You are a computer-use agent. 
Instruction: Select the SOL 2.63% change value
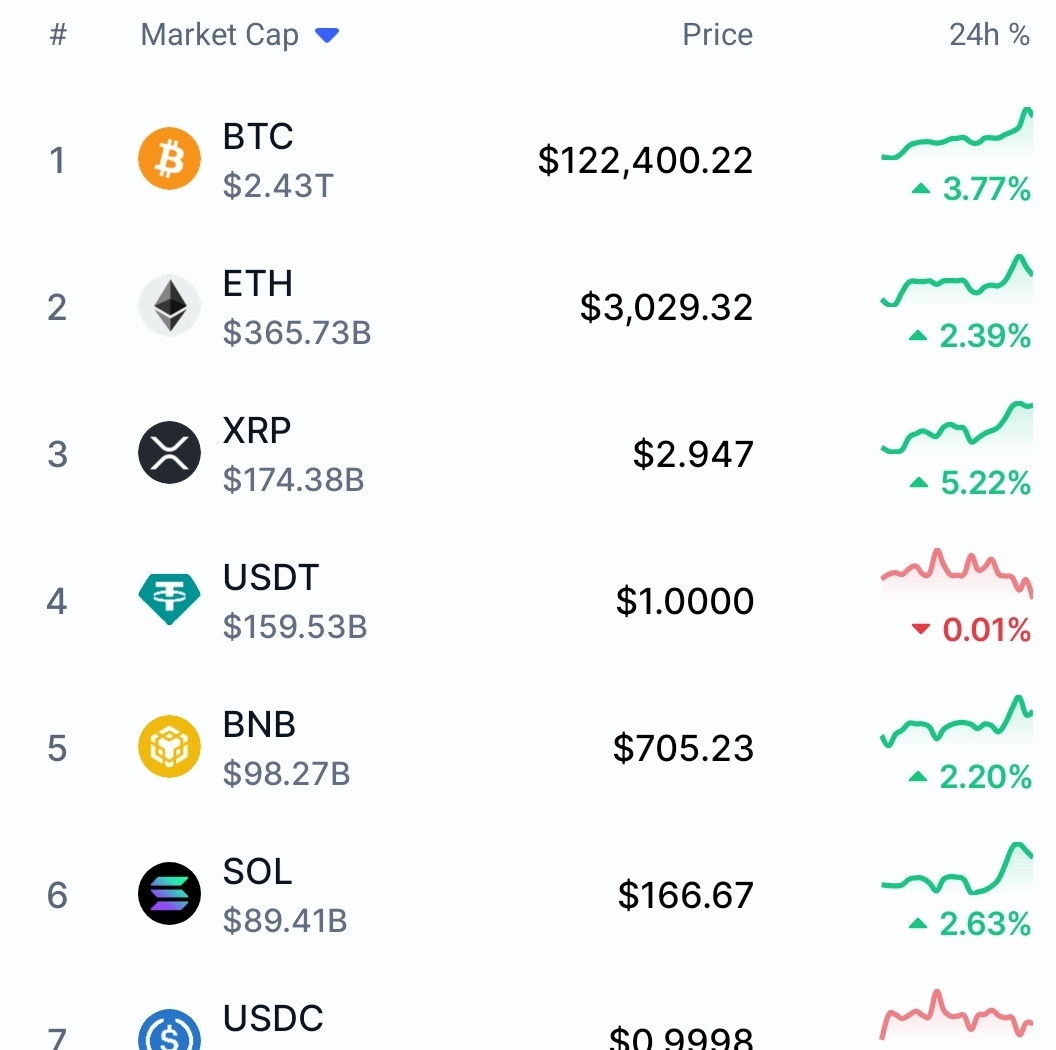coord(985,923)
